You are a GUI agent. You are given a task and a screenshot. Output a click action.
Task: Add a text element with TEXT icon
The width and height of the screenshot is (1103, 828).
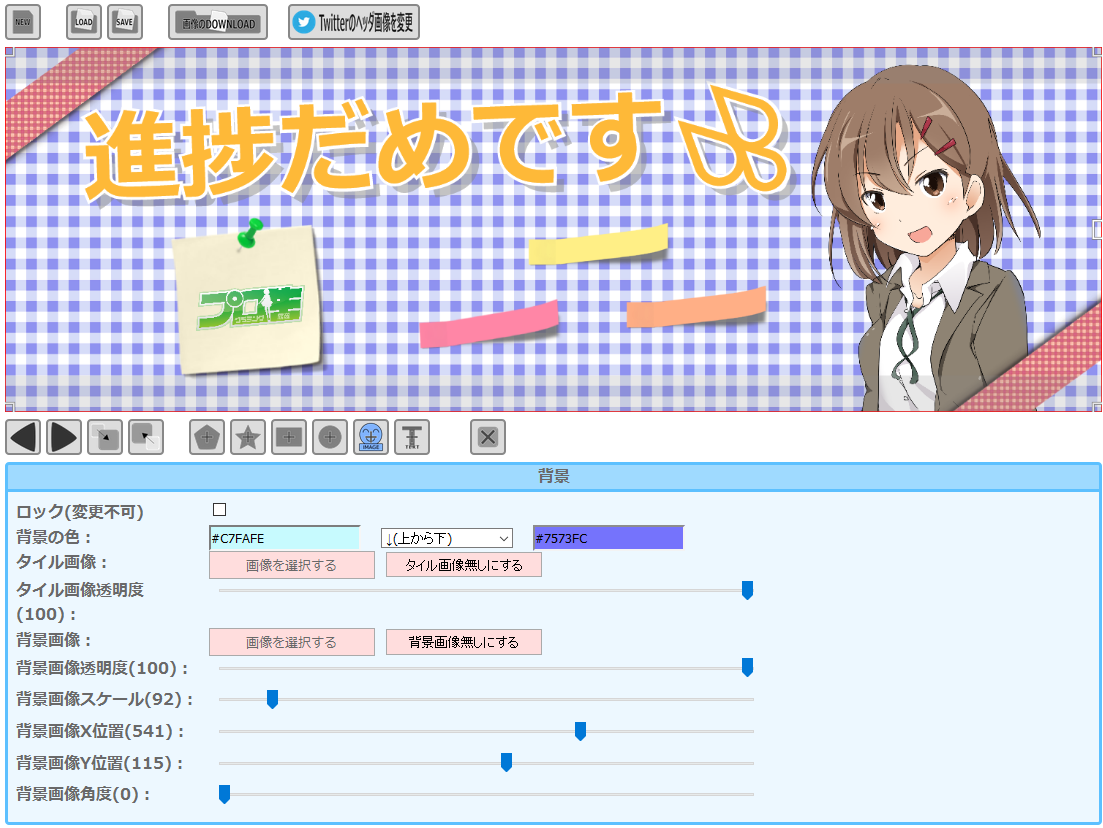412,437
